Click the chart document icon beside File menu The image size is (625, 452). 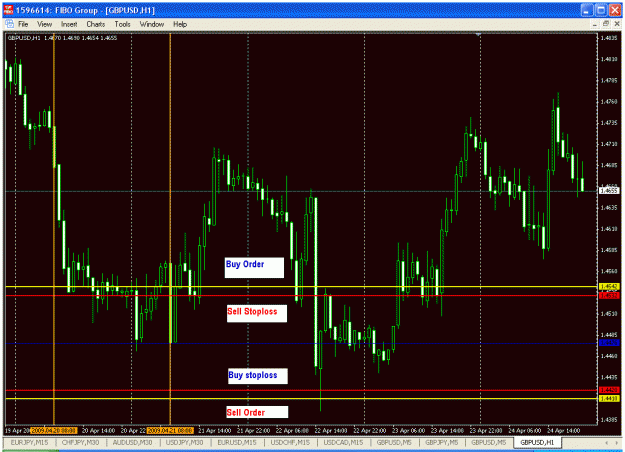(x=9, y=24)
